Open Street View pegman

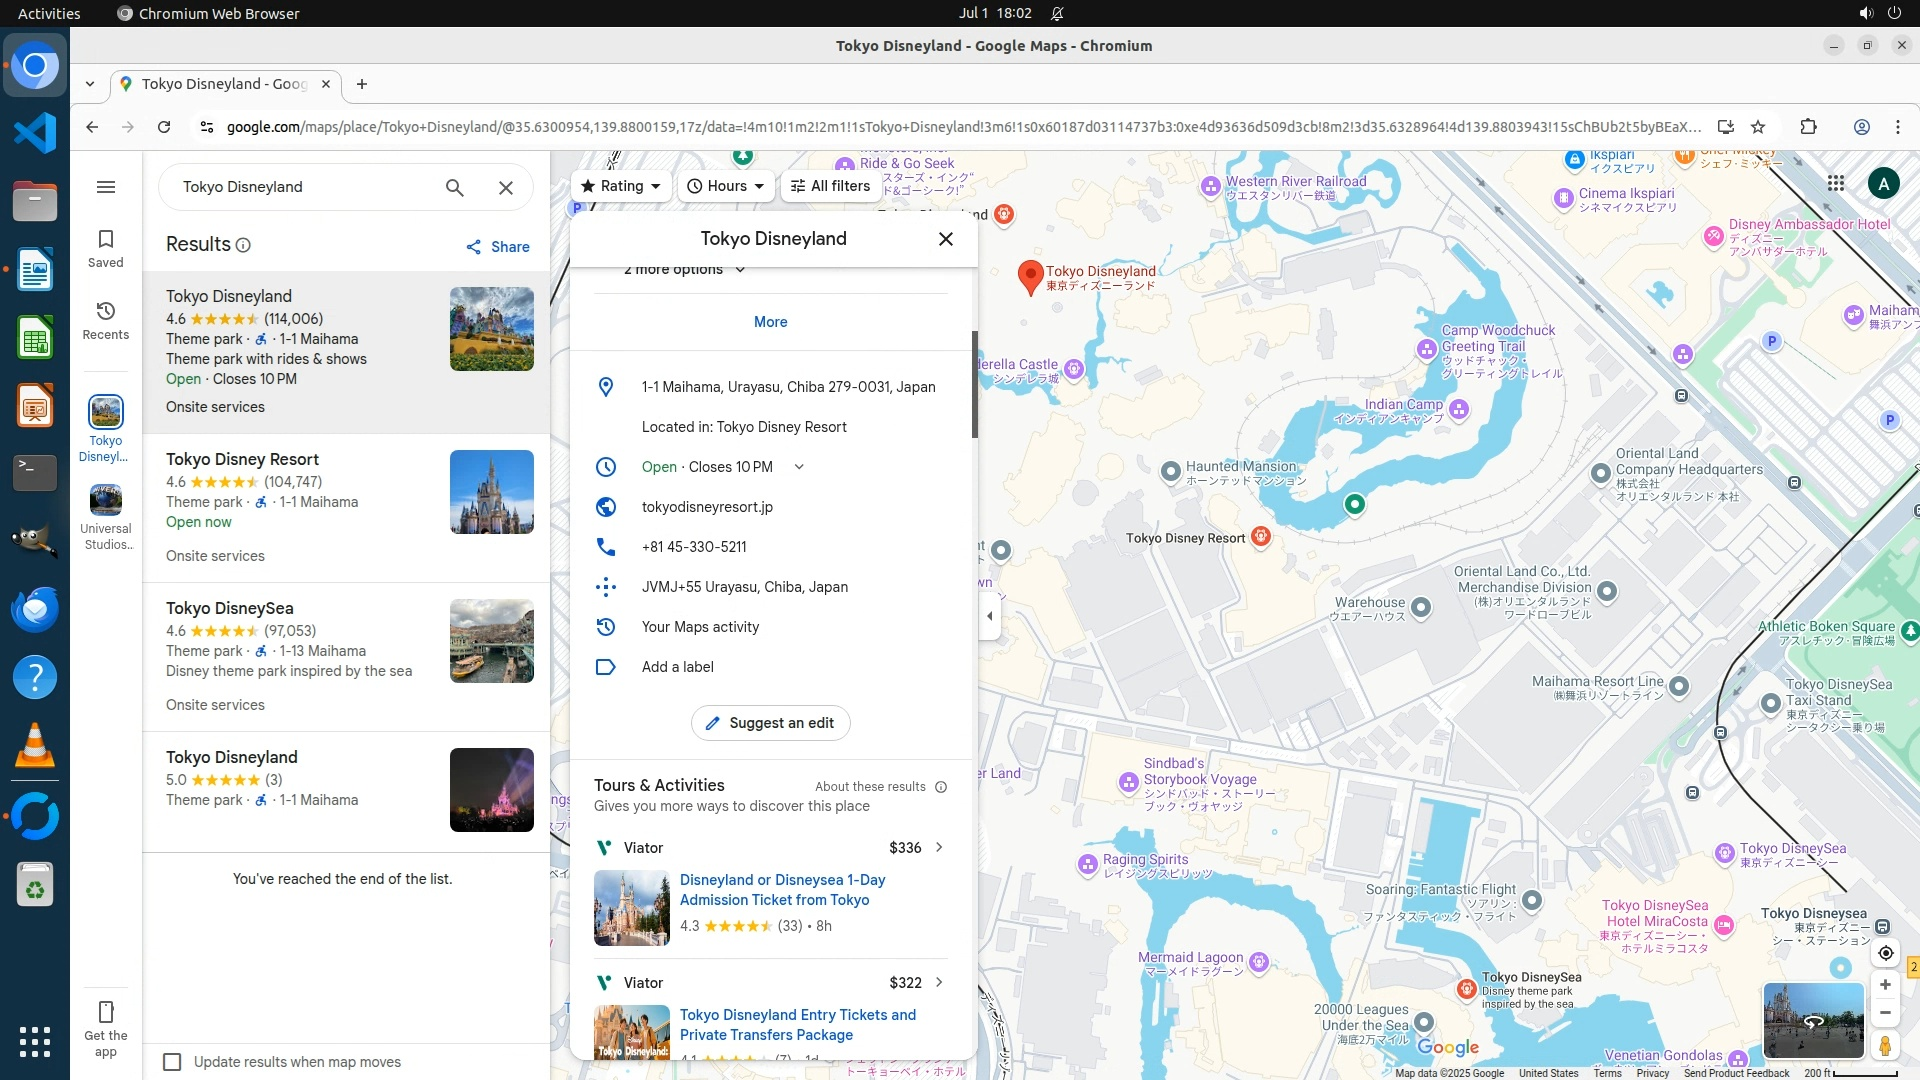[x=1885, y=1046]
